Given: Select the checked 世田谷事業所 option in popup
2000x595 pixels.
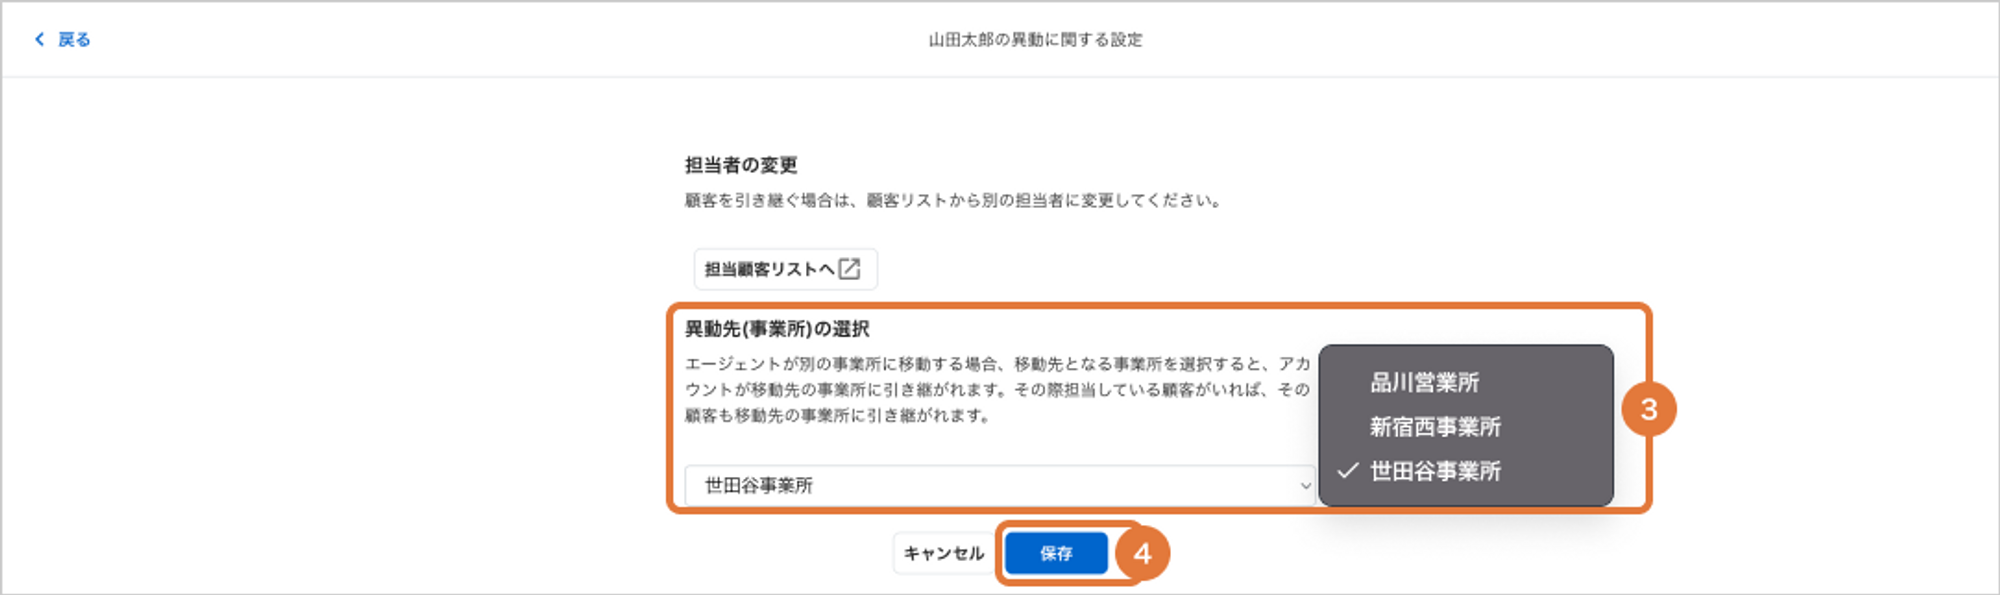Looking at the screenshot, I should tap(1435, 471).
